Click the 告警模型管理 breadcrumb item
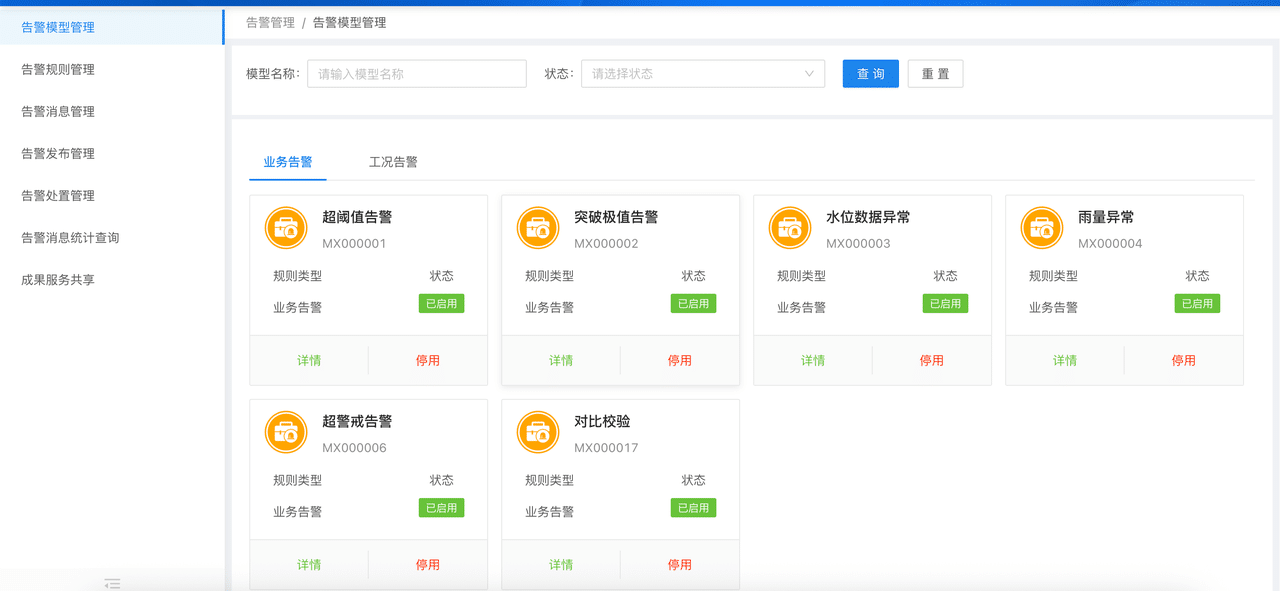The image size is (1280, 591). [x=349, y=22]
